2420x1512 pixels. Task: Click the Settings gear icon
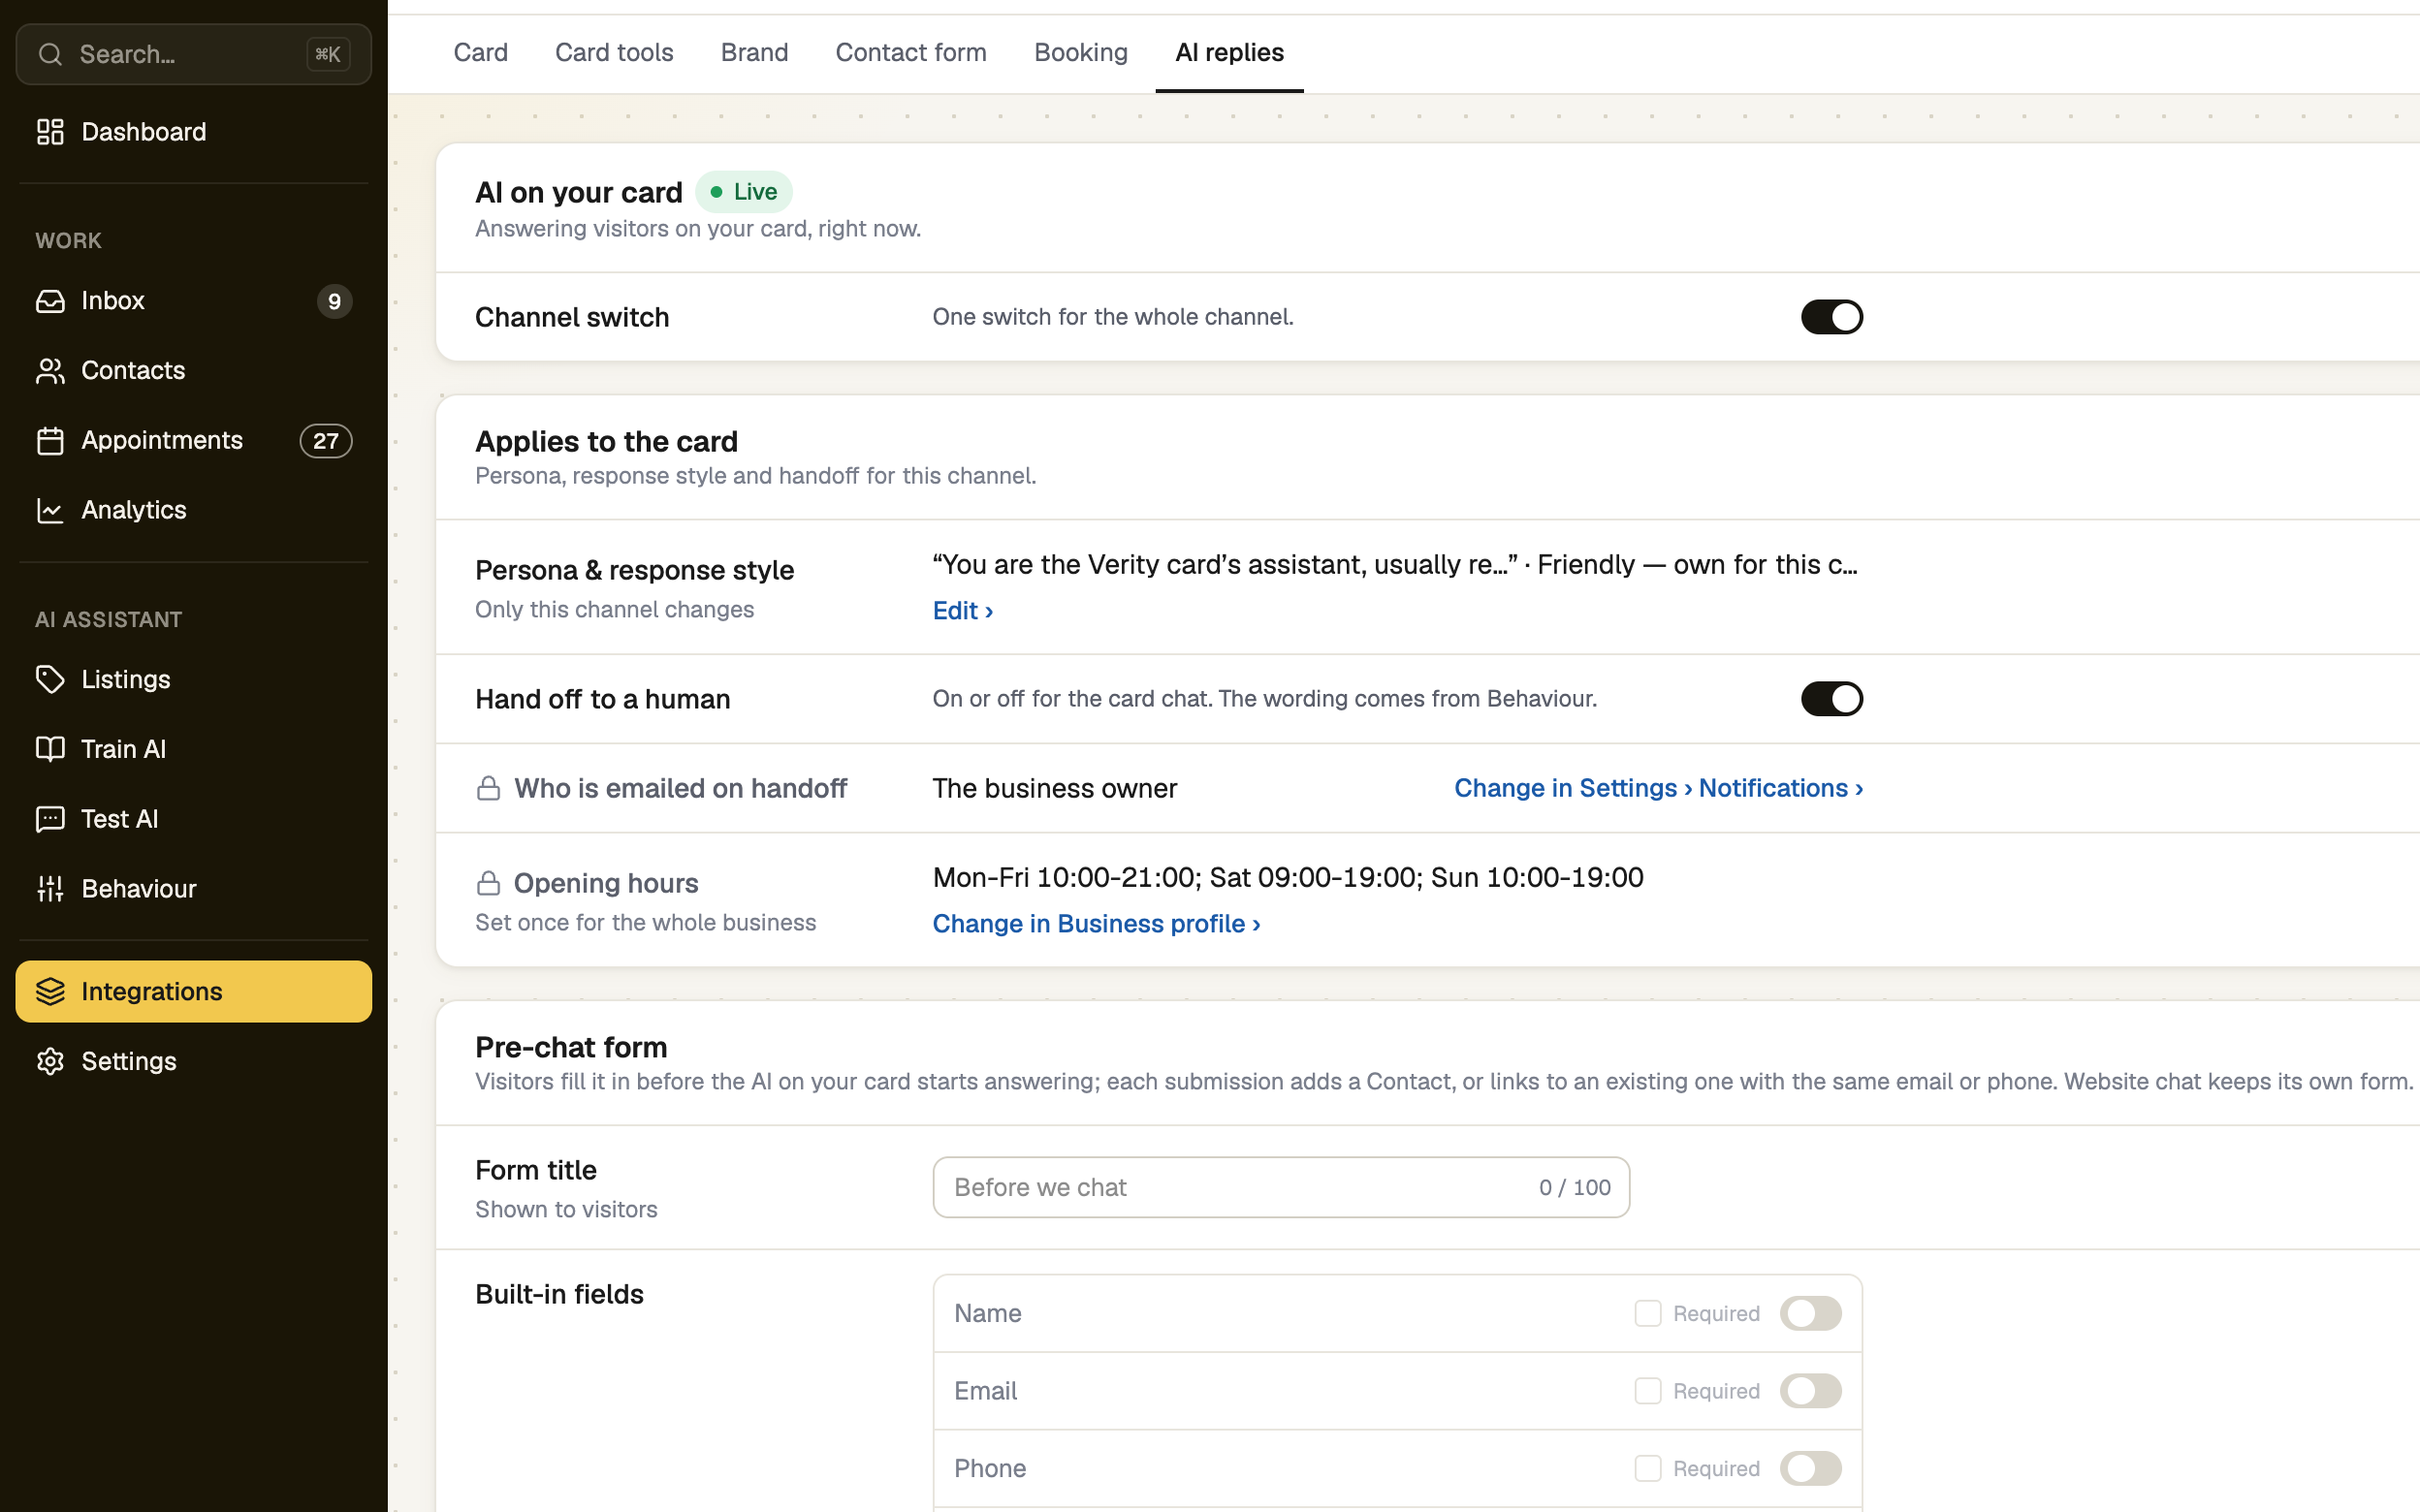click(50, 1062)
